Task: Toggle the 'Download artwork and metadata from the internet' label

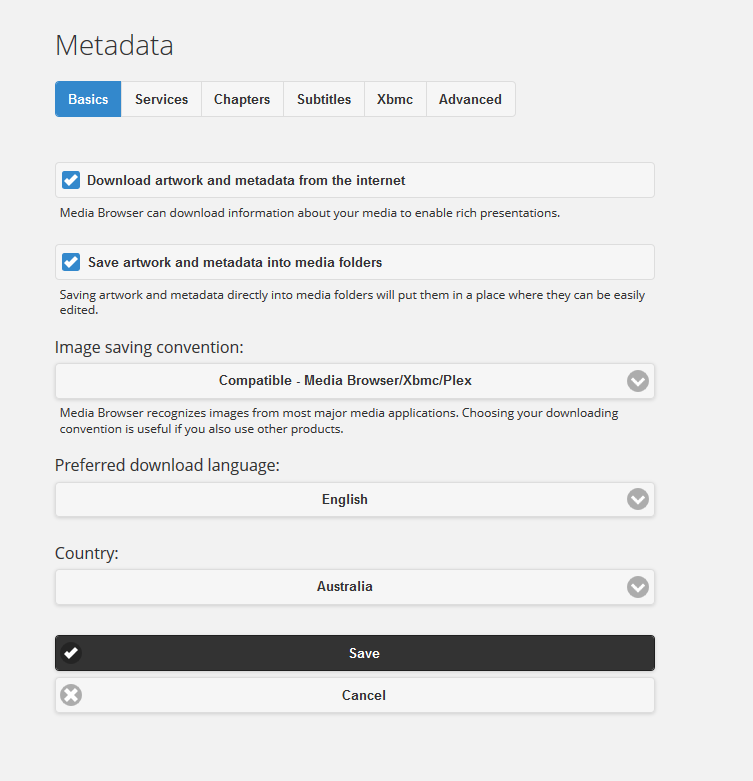Action: click(x=246, y=181)
